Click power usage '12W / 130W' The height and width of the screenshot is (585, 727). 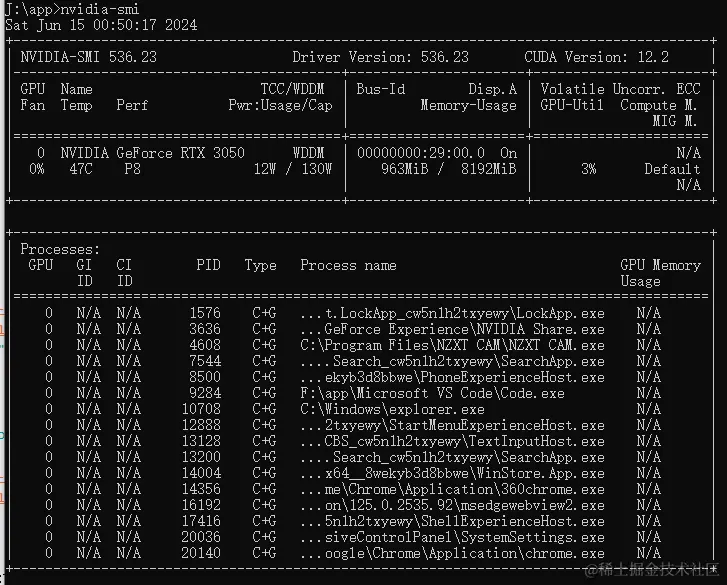coord(293,169)
